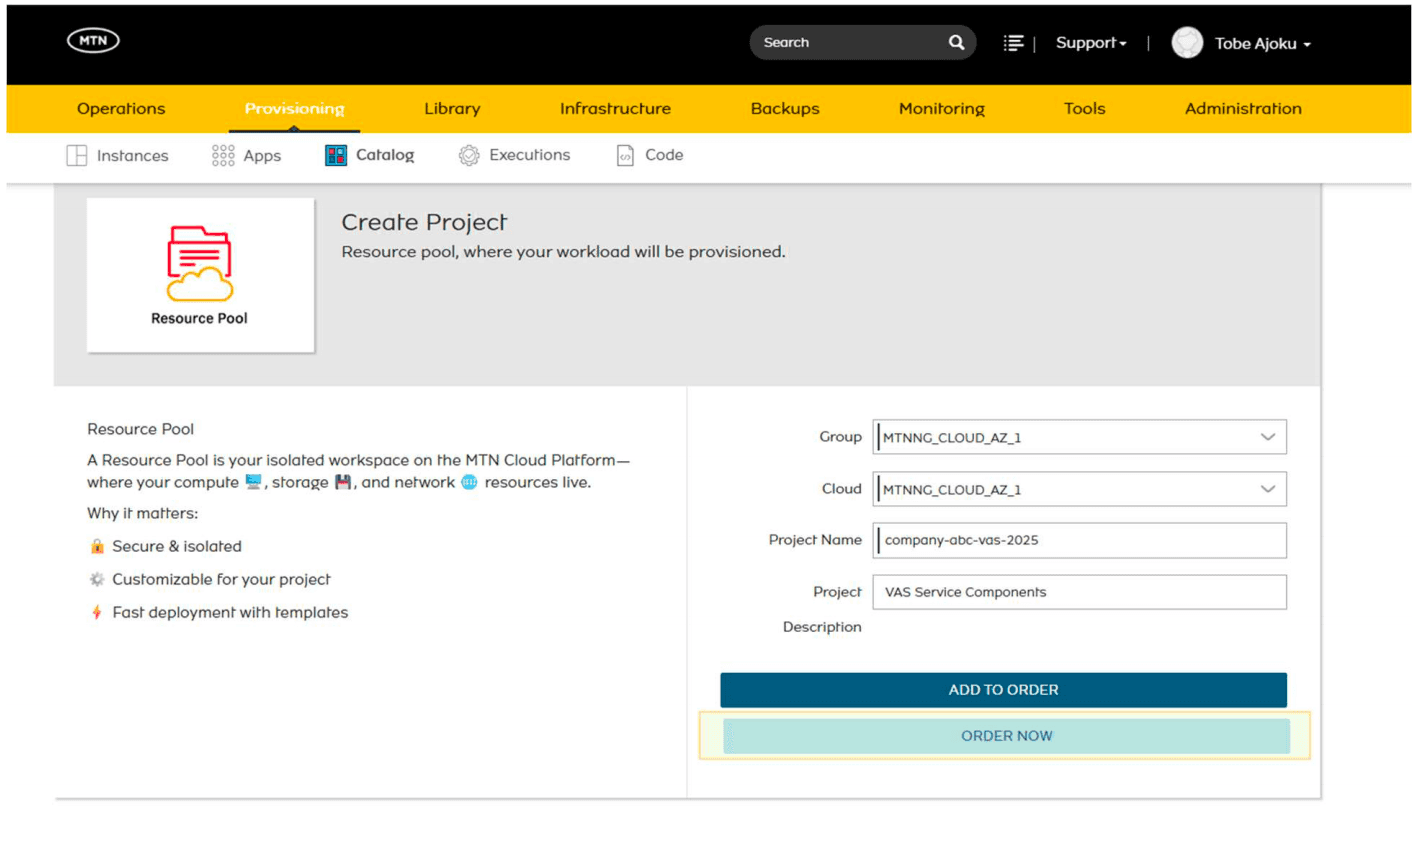Open the list icon beside Support

pos(1013,42)
